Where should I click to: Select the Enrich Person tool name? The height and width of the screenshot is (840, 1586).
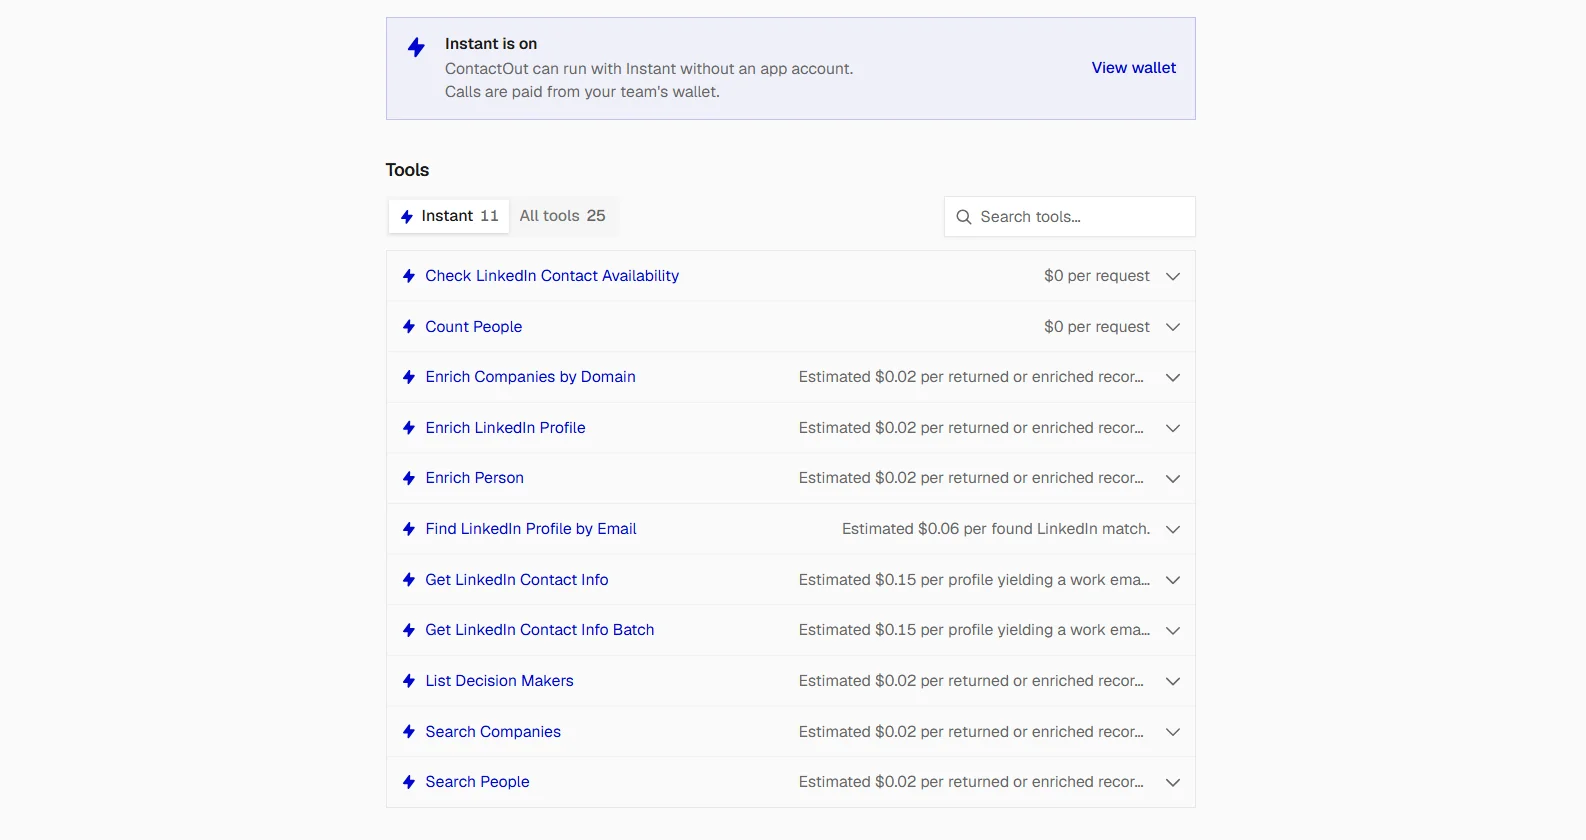[474, 478]
